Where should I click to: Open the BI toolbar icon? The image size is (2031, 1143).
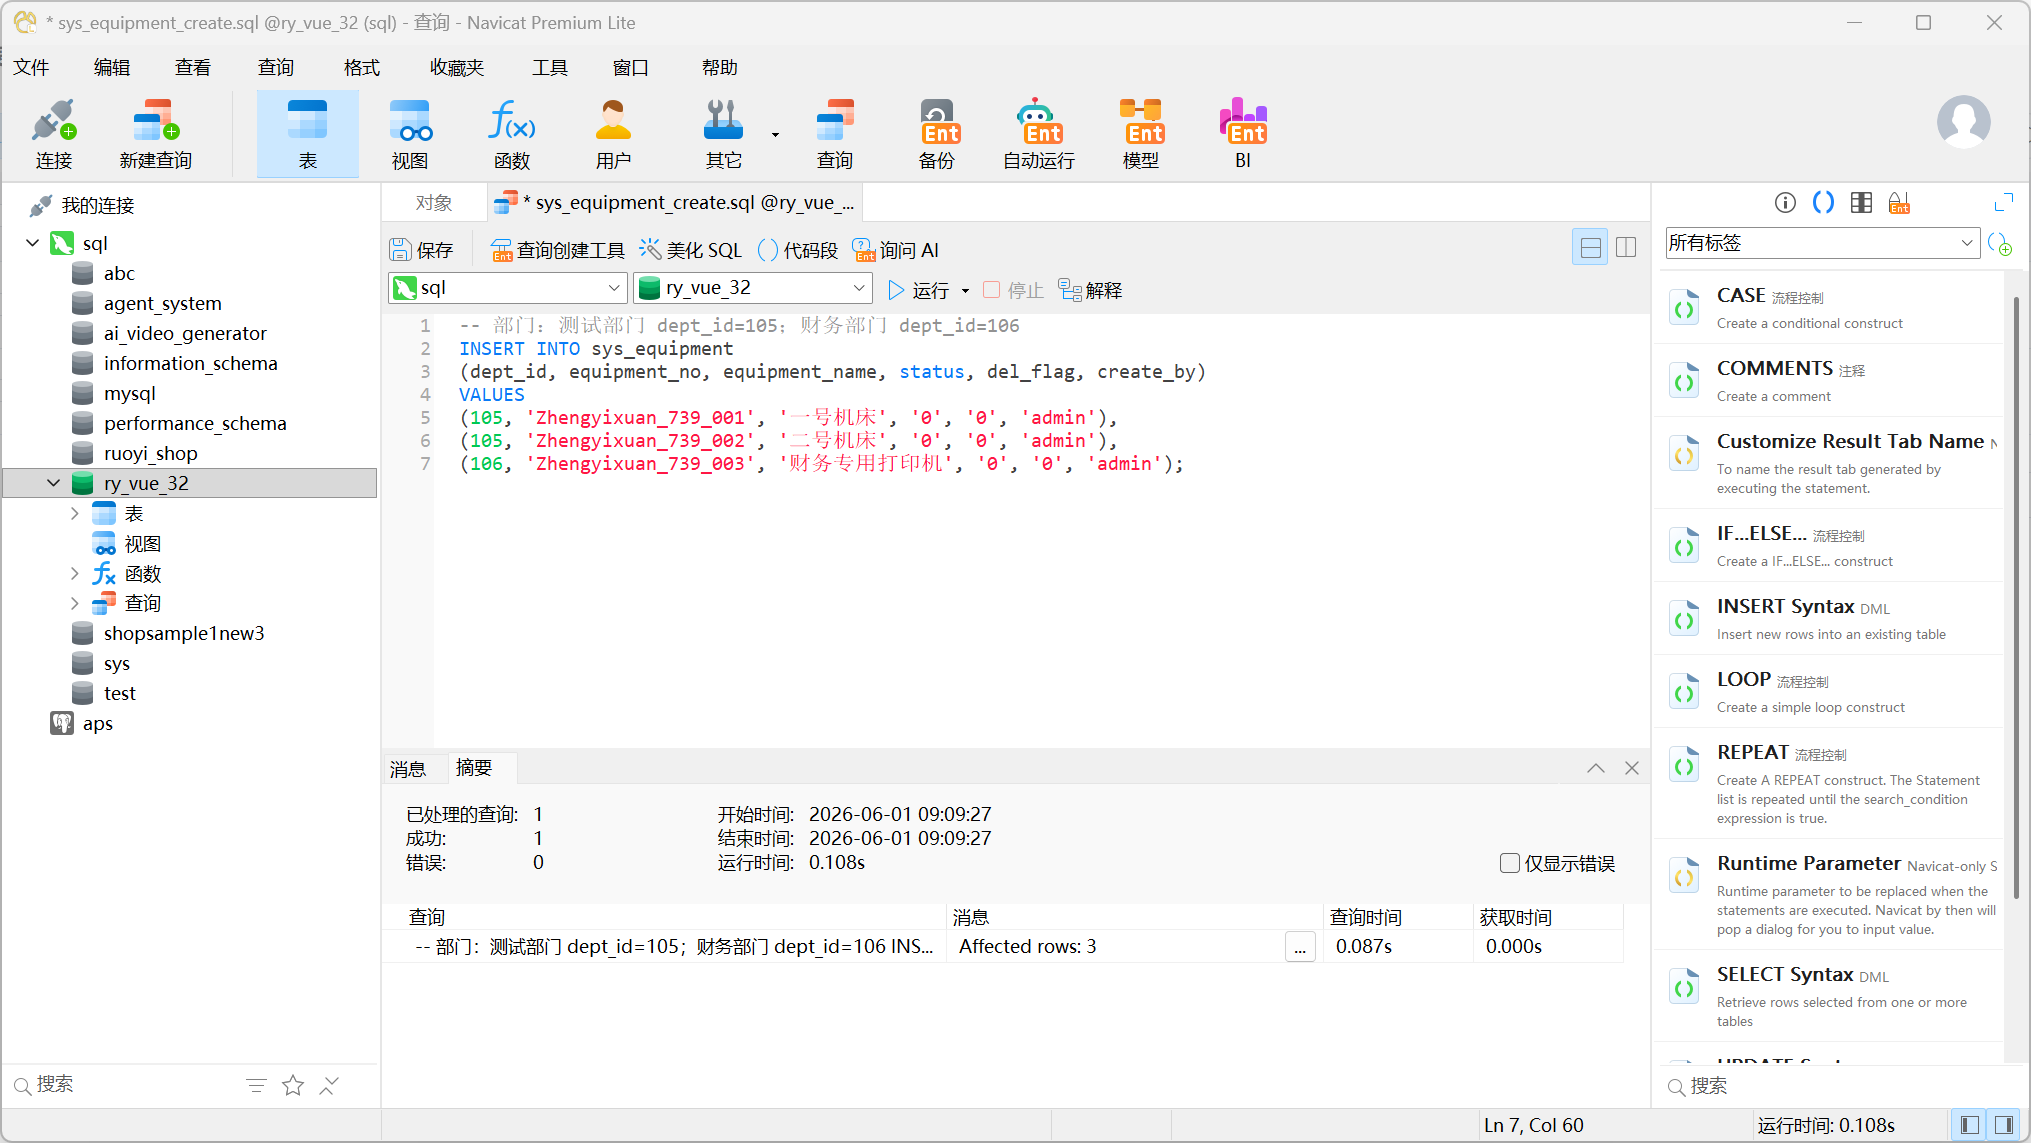coord(1243,134)
